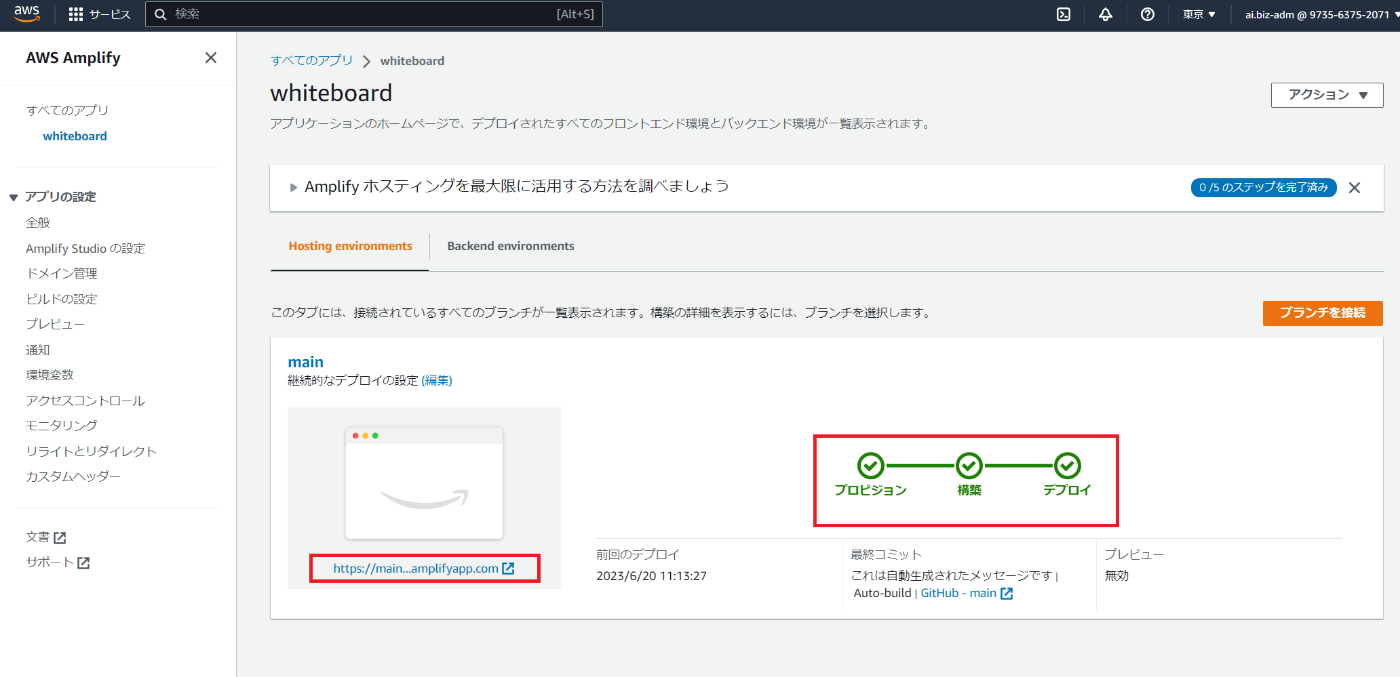This screenshot has height=677, width=1400.
Task: Open すべてのアプリ in the sidebar
Action: [67, 110]
